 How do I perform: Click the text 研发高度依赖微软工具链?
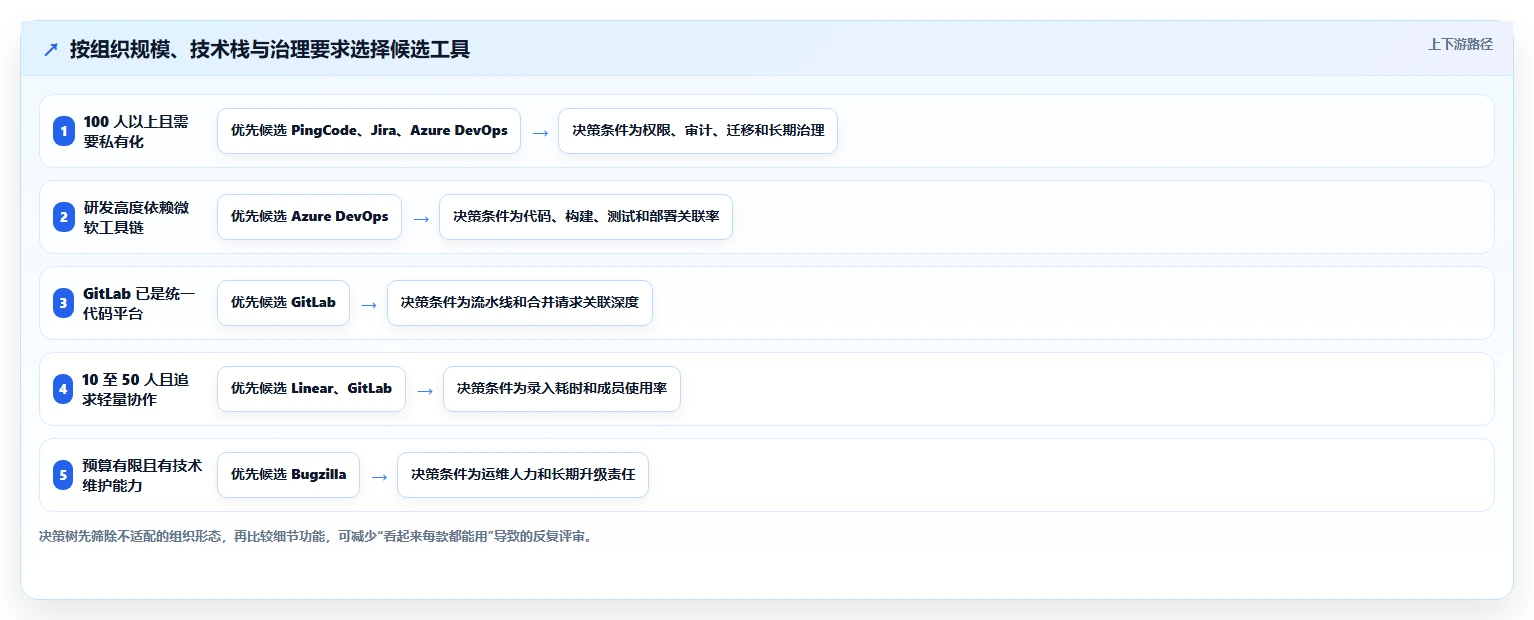click(x=137, y=217)
